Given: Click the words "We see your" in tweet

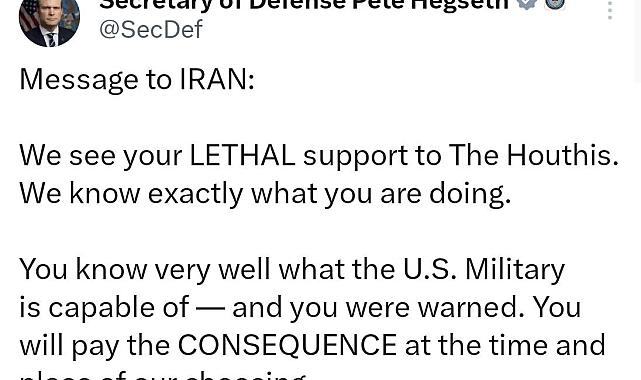Looking at the screenshot, I should 101,156.
